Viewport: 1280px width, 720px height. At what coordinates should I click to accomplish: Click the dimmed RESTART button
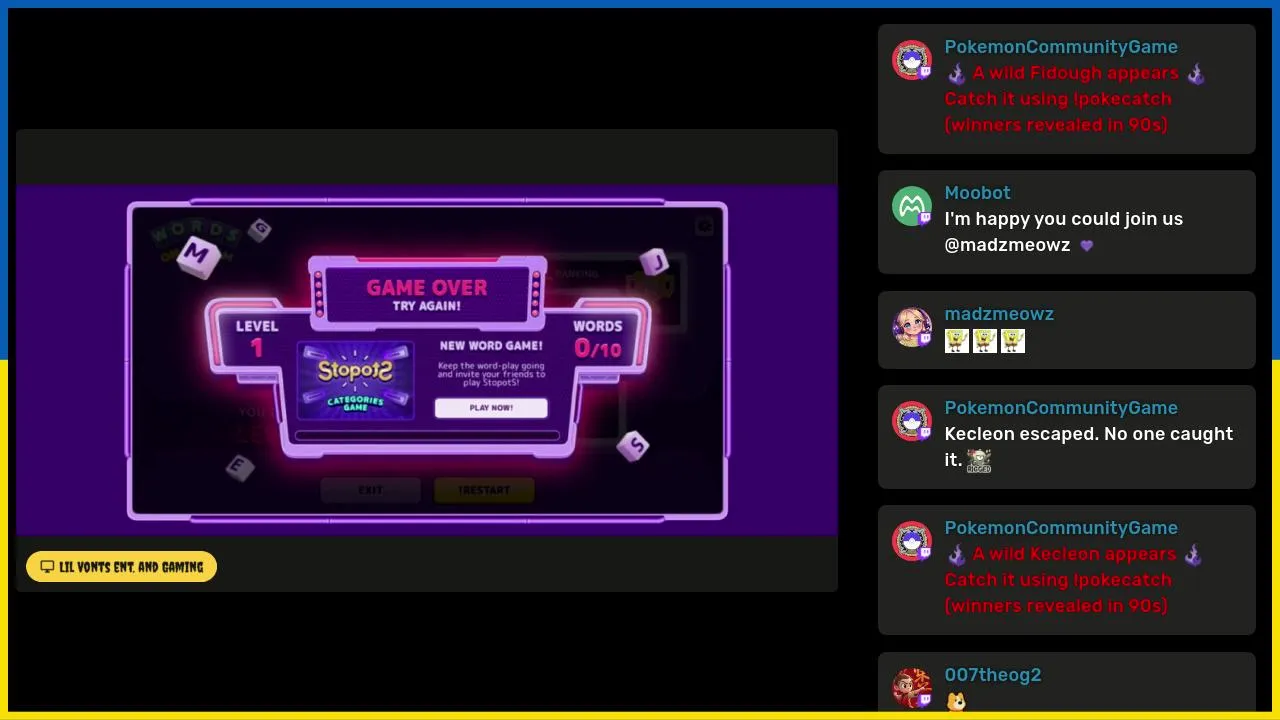484,490
